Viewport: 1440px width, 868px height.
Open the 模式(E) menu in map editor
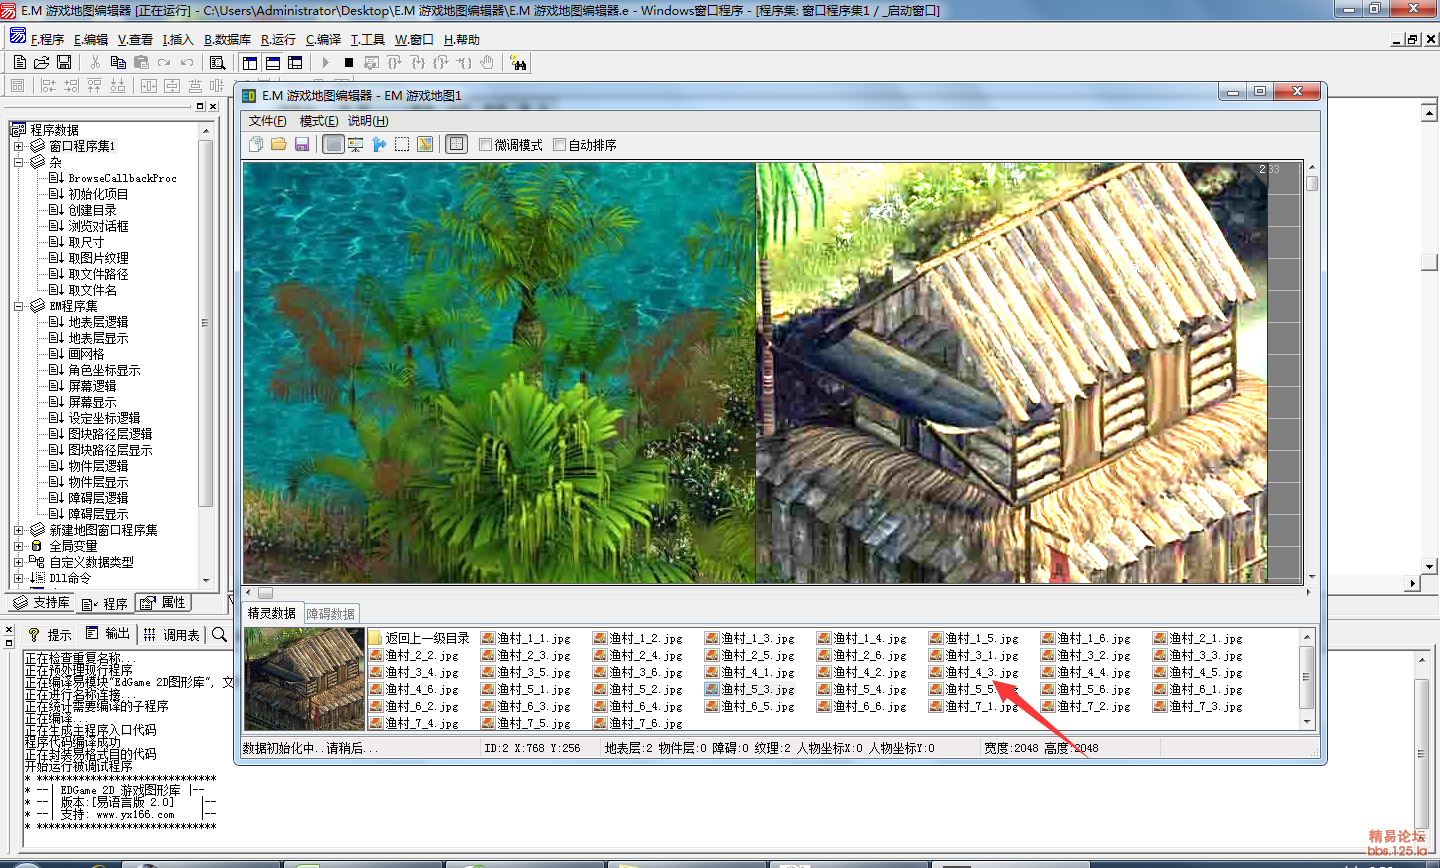(x=319, y=121)
